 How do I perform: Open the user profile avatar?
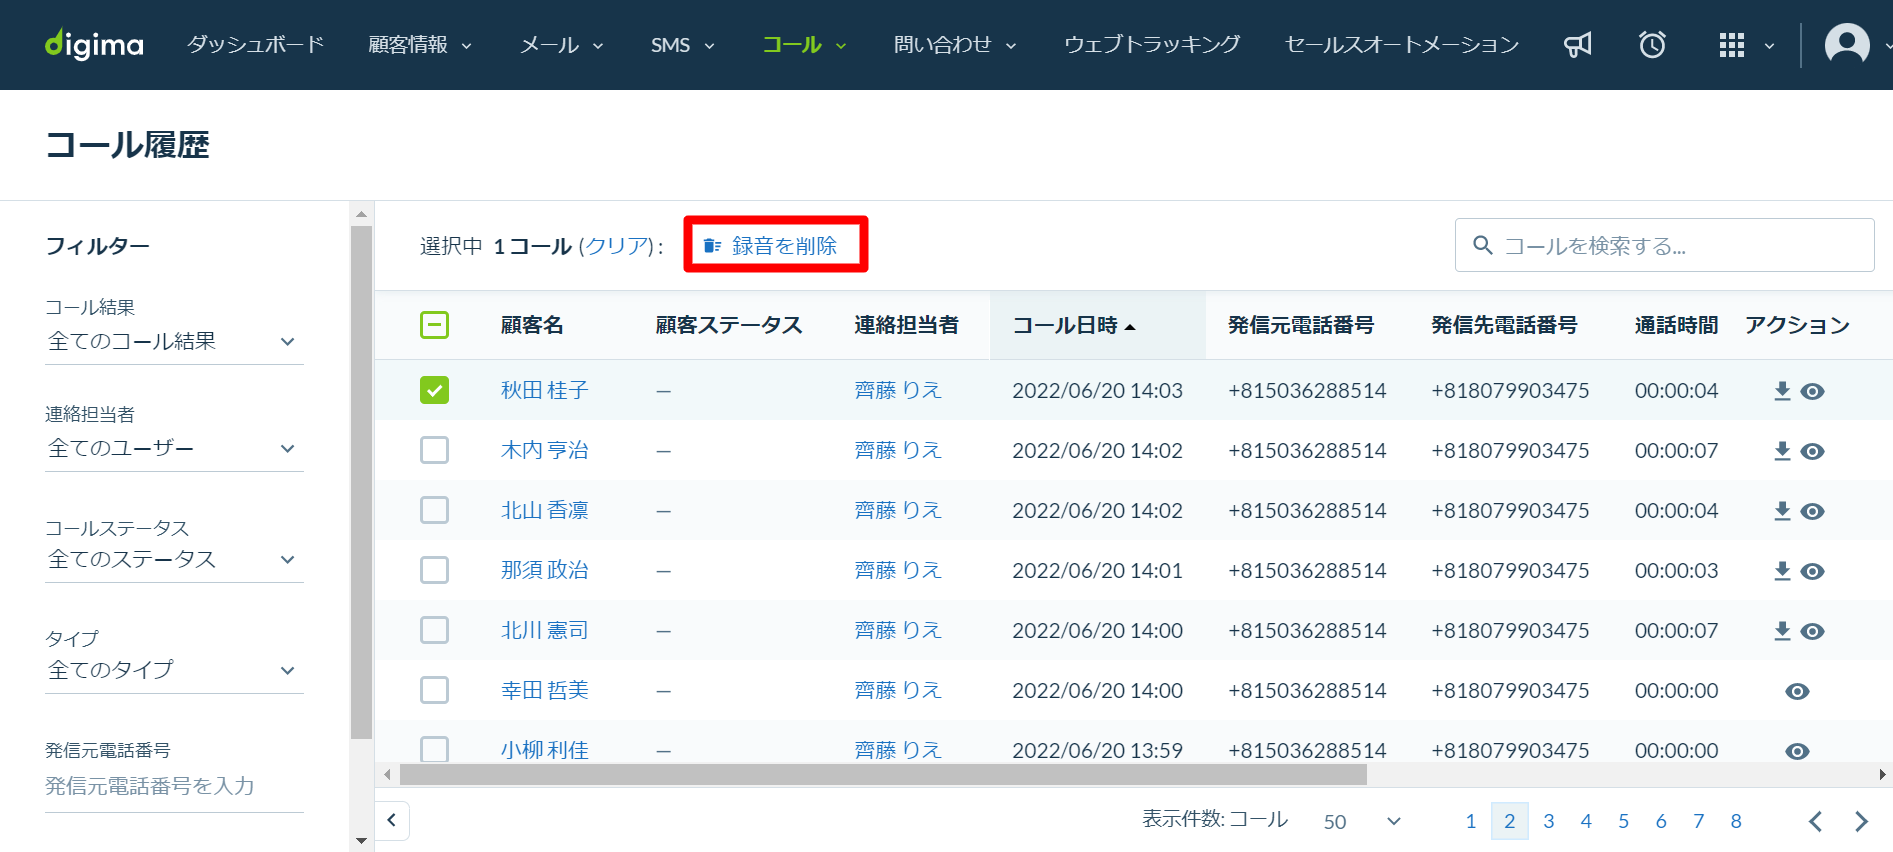coord(1847,45)
